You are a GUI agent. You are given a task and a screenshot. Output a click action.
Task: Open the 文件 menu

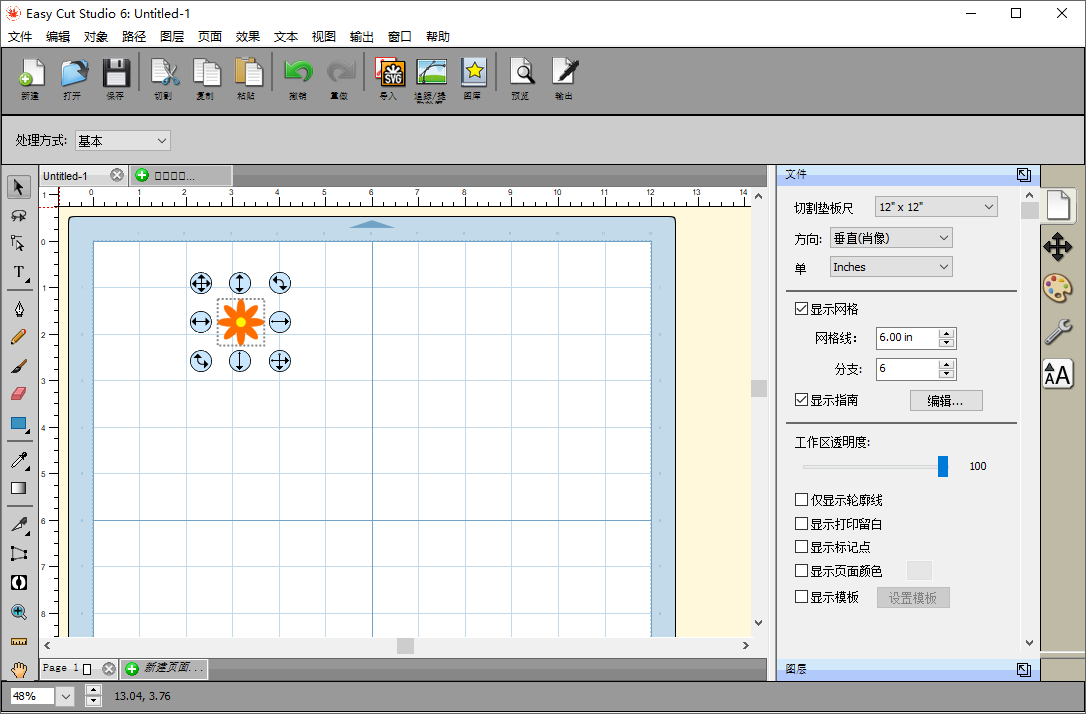20,37
